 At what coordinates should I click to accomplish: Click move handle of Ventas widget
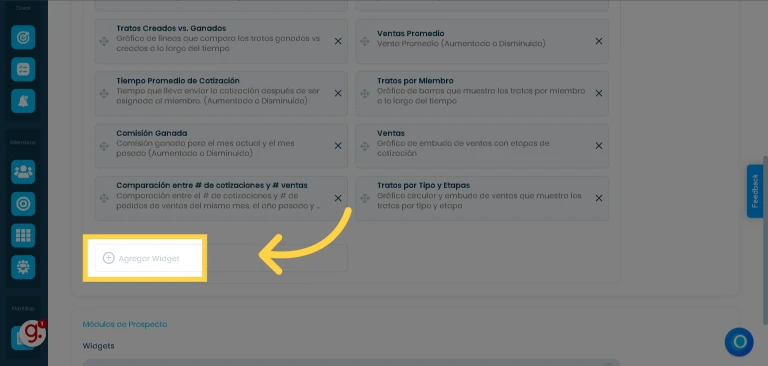(364, 146)
